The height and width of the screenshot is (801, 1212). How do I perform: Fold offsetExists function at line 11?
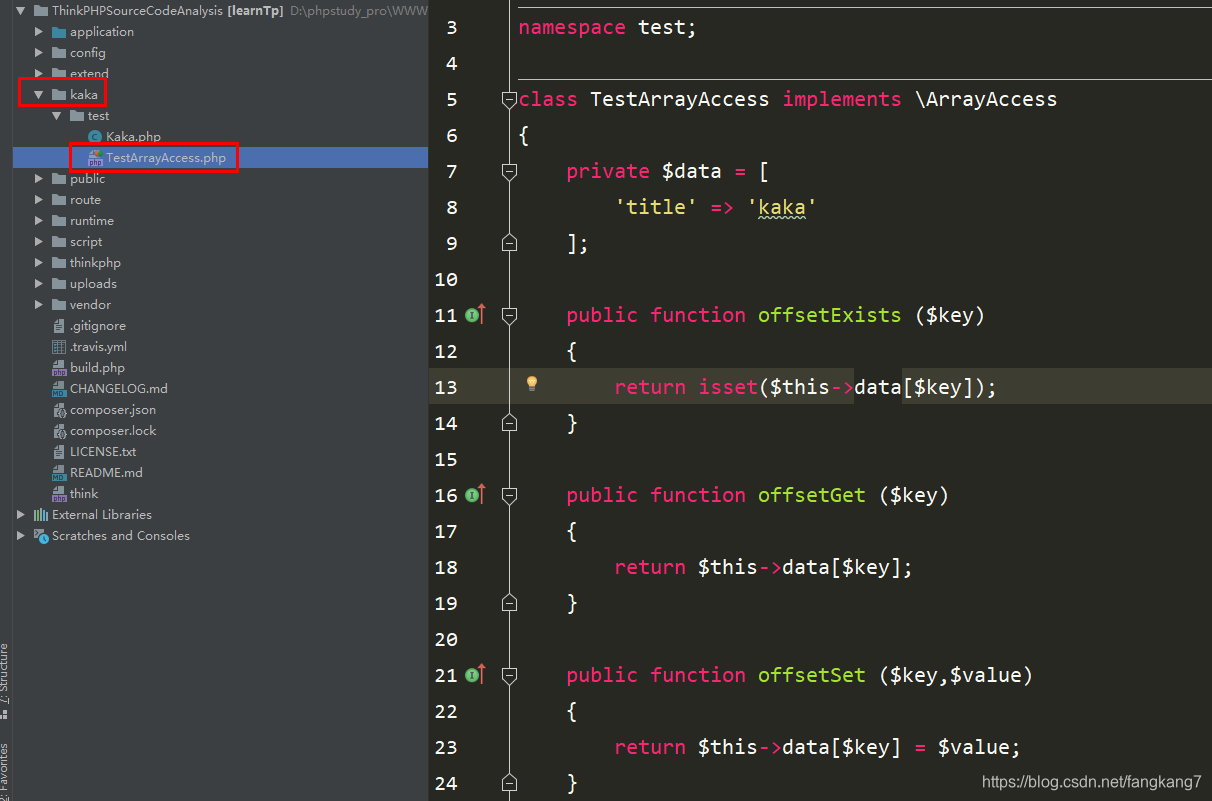(509, 315)
